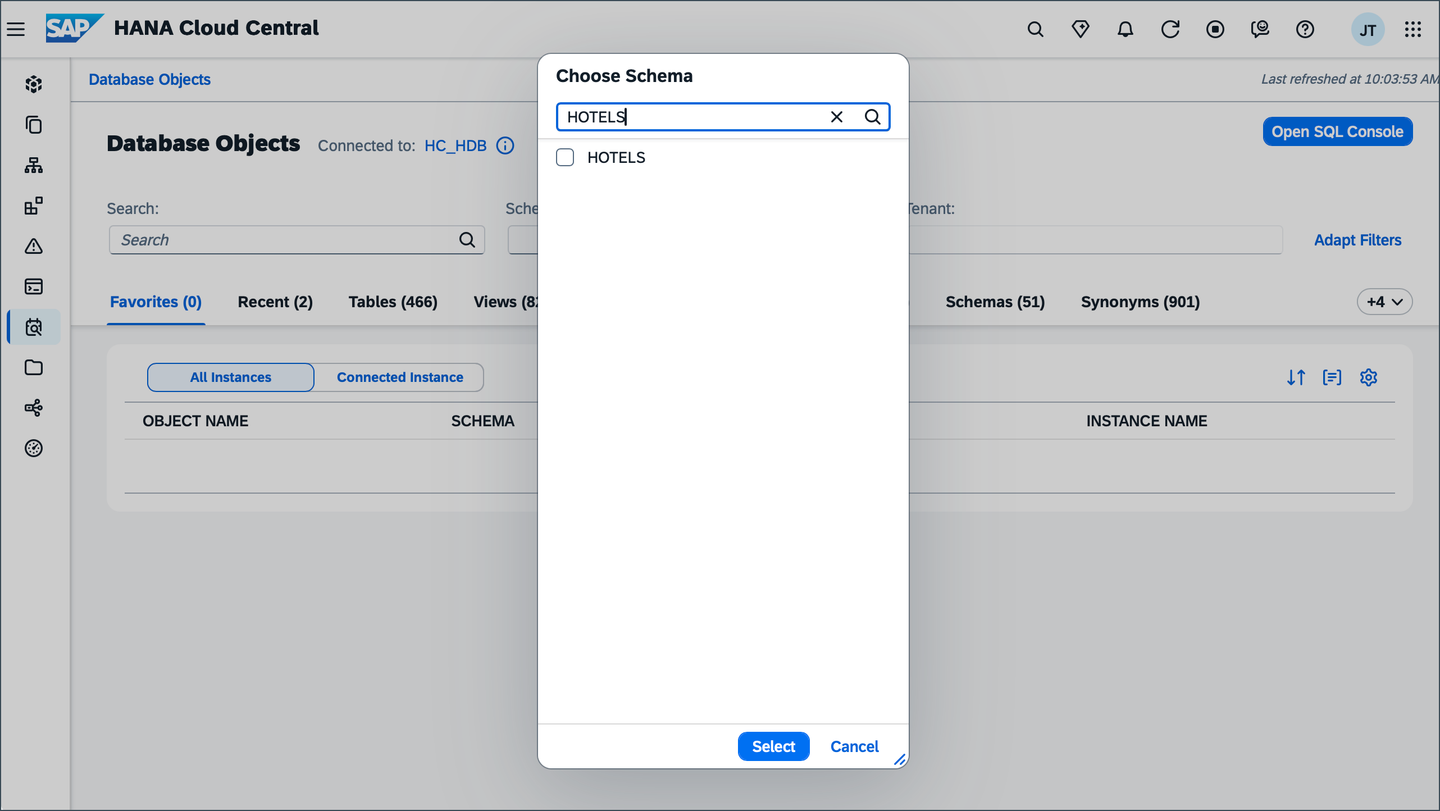Open the Schemas (51) tab
The image size is (1440, 811).
pyautogui.click(x=995, y=302)
